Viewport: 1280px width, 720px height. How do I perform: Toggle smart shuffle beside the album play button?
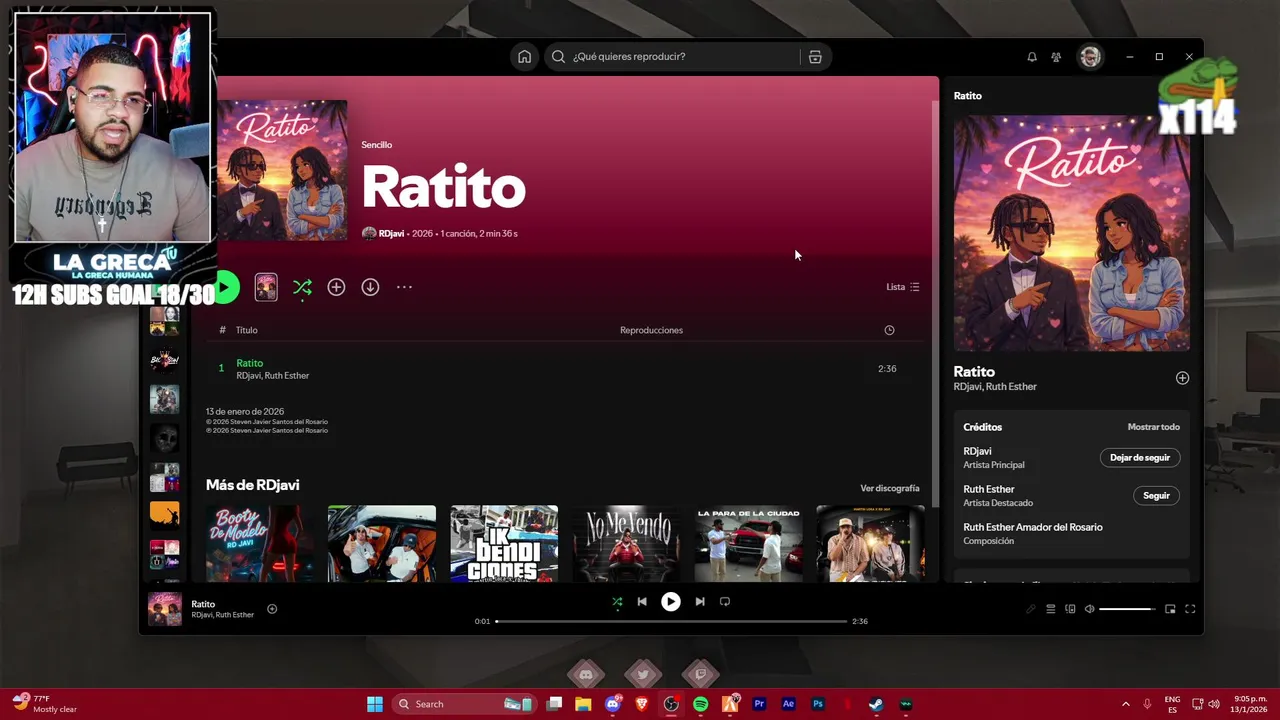tap(302, 287)
